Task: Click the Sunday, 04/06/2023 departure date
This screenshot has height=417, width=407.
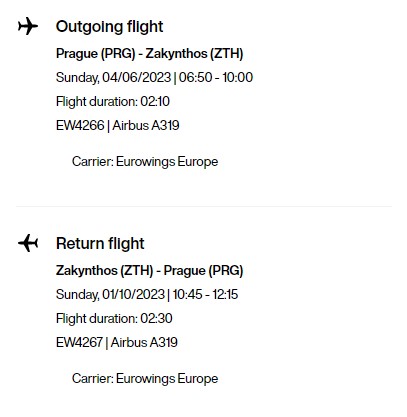Action: tap(113, 78)
